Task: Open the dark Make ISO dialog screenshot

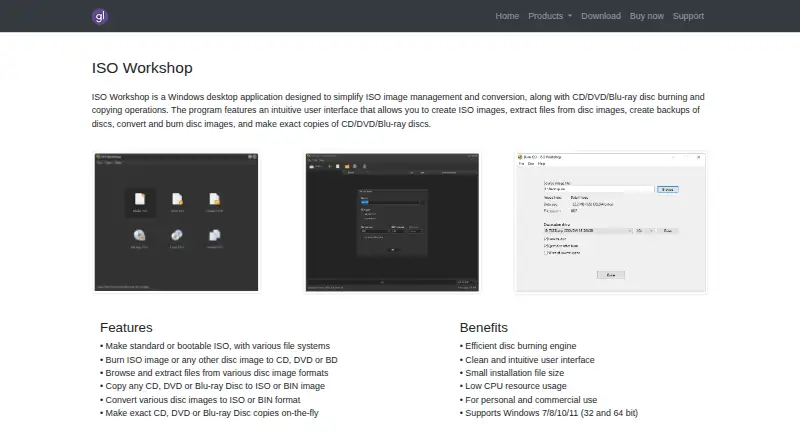Action: pos(392,222)
